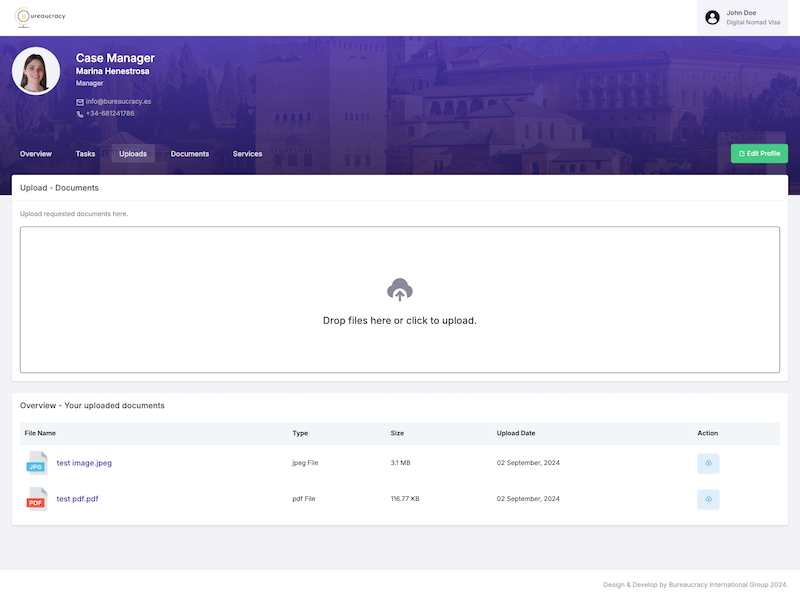Click John Doe account name

tap(741, 13)
